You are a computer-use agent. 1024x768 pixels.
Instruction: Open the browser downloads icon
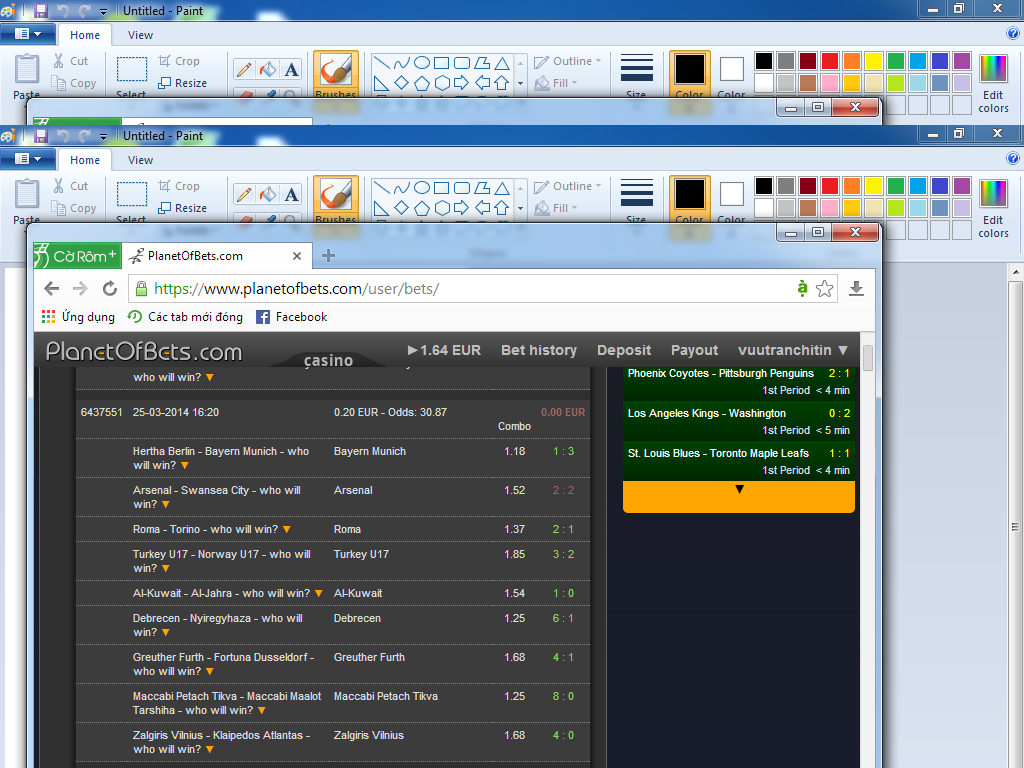click(856, 289)
